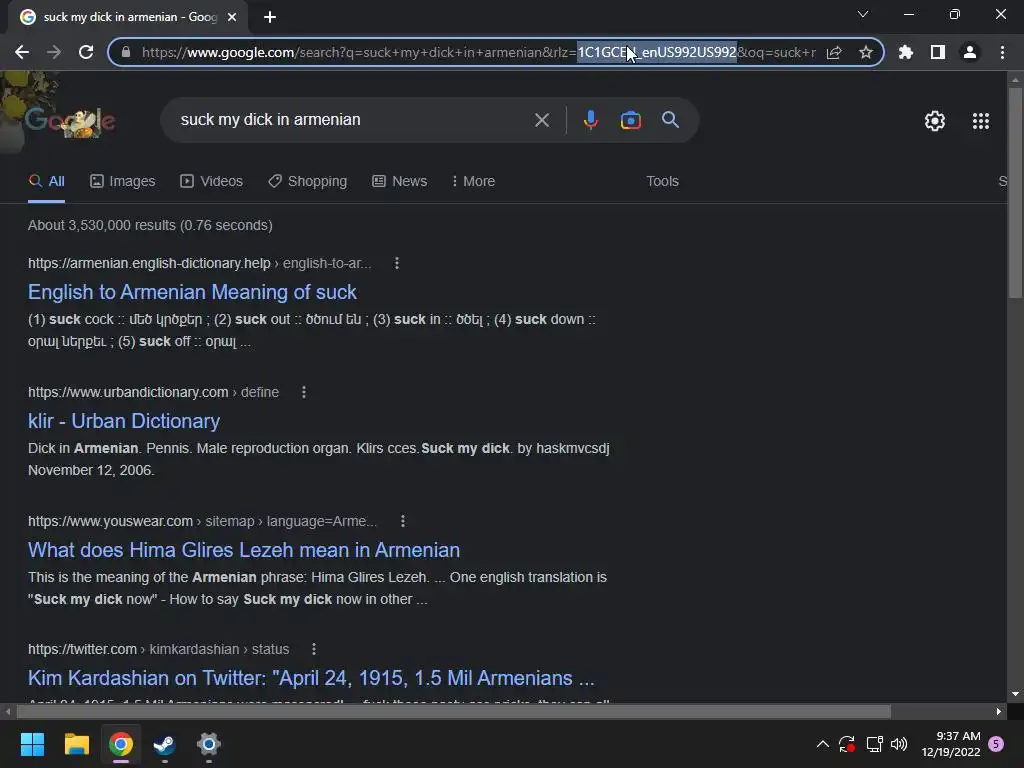The width and height of the screenshot is (1024, 768).
Task: Switch to the Shopping tab
Action: coord(308,182)
